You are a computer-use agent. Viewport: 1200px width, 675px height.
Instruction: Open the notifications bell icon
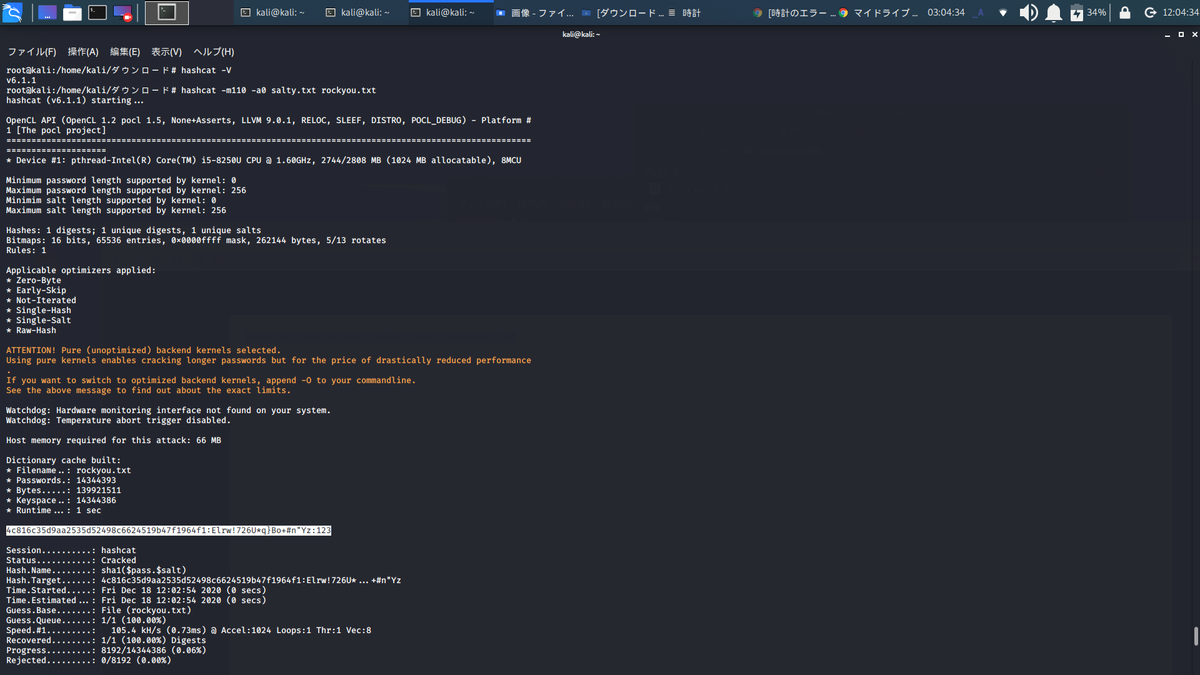pyautogui.click(x=1053, y=13)
